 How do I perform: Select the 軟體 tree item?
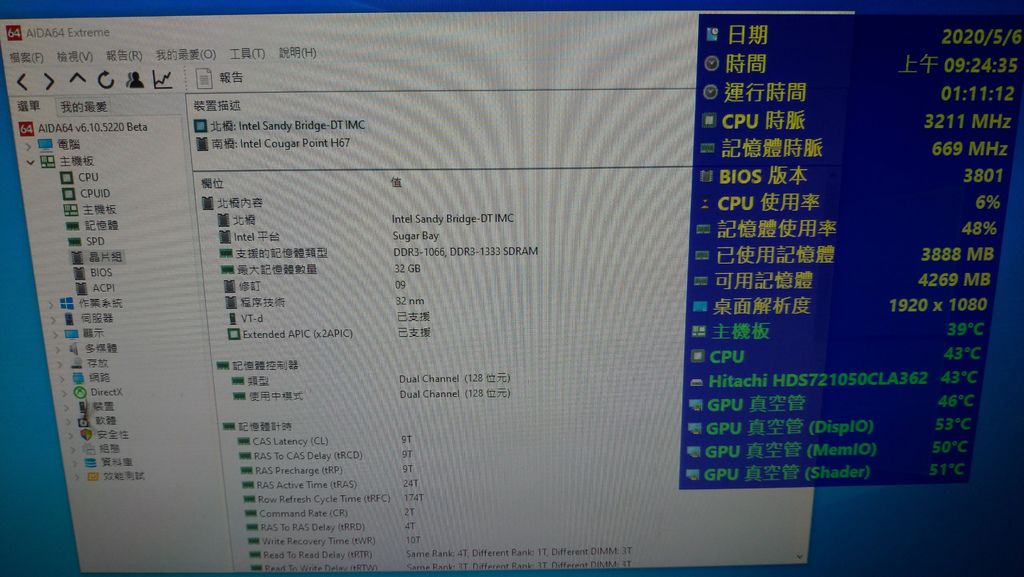pyautogui.click(x=106, y=421)
